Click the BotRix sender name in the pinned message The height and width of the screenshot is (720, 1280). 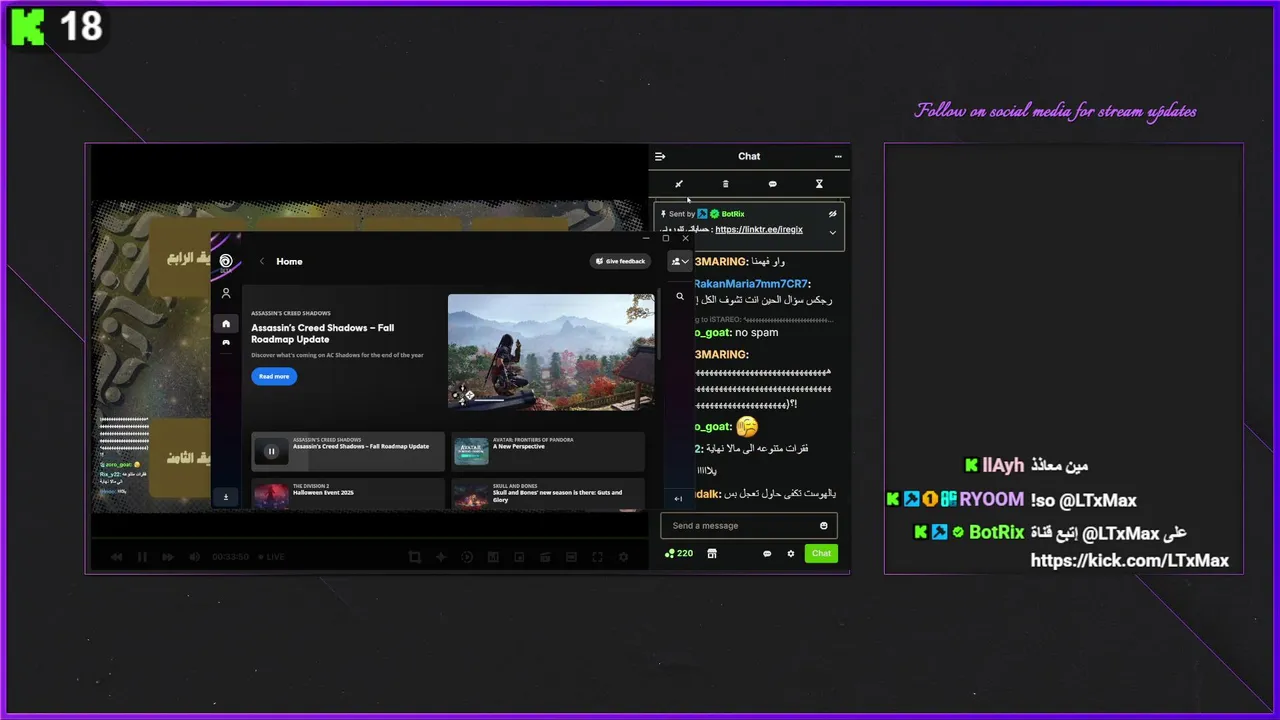732,214
